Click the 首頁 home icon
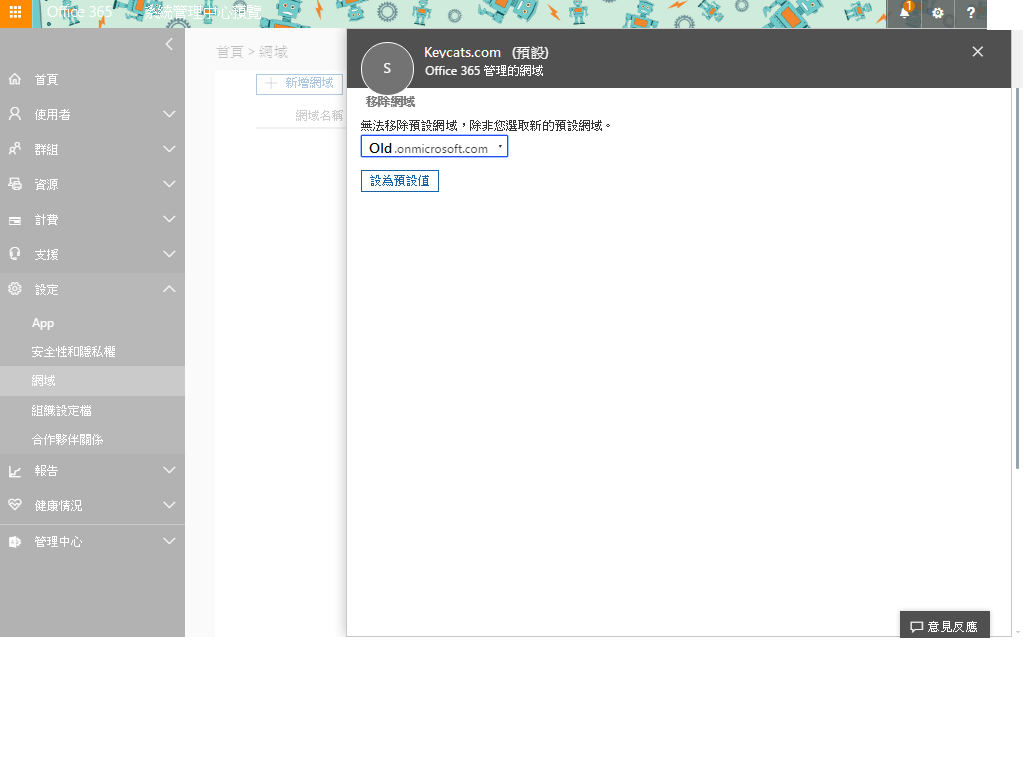The width and height of the screenshot is (1024, 768). point(15,79)
